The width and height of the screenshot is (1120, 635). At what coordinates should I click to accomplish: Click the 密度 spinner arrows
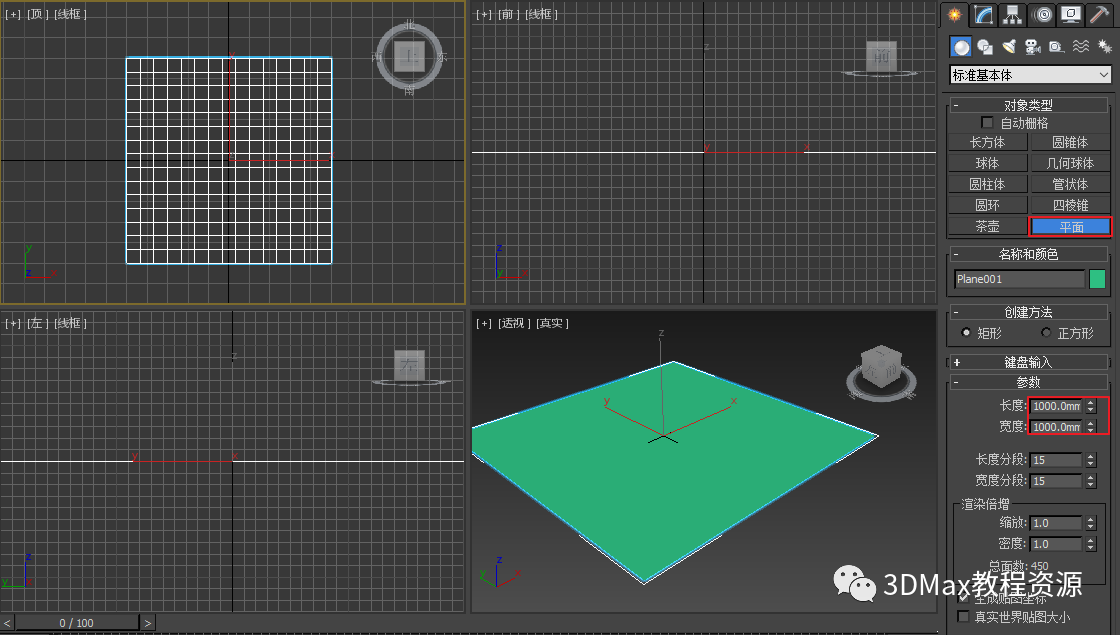[x=1091, y=544]
